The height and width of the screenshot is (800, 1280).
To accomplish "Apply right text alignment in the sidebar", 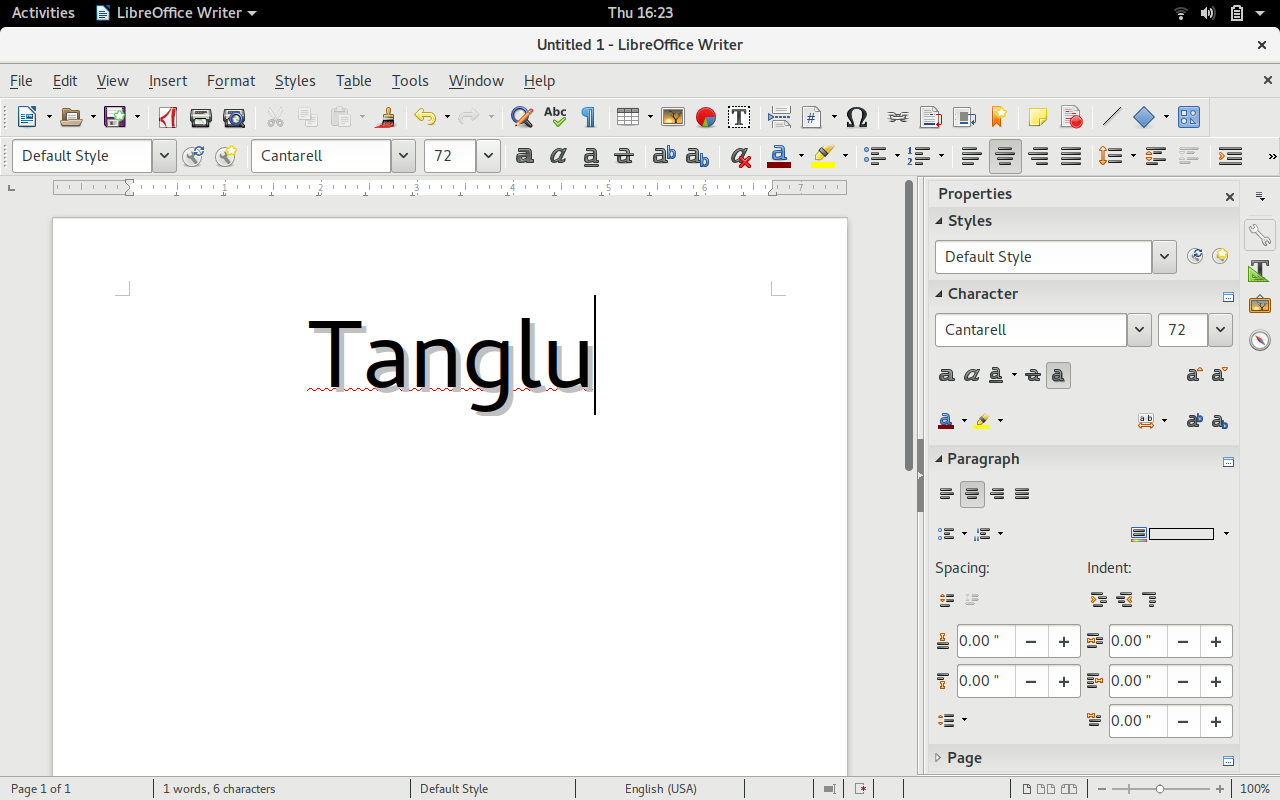I will click(x=997, y=493).
